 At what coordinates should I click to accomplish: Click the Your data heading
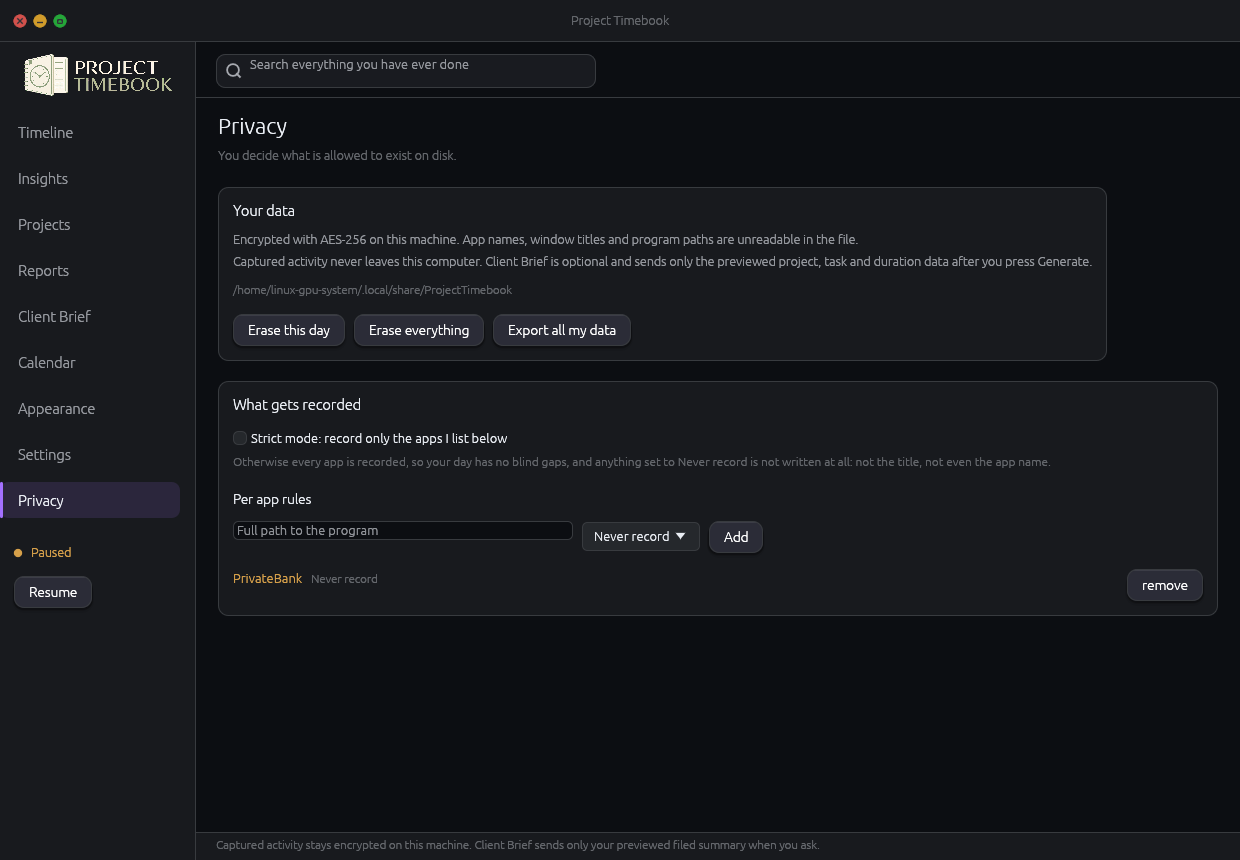(x=264, y=211)
